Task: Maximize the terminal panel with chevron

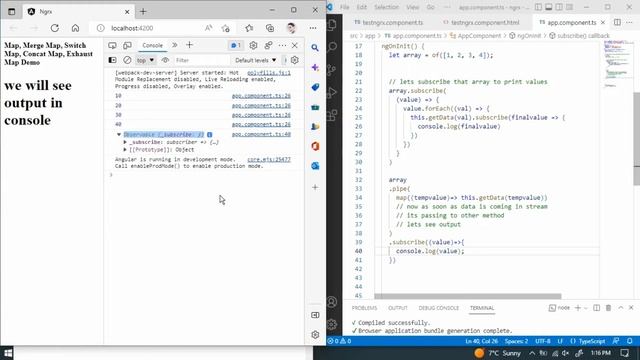Action: coord(620,308)
